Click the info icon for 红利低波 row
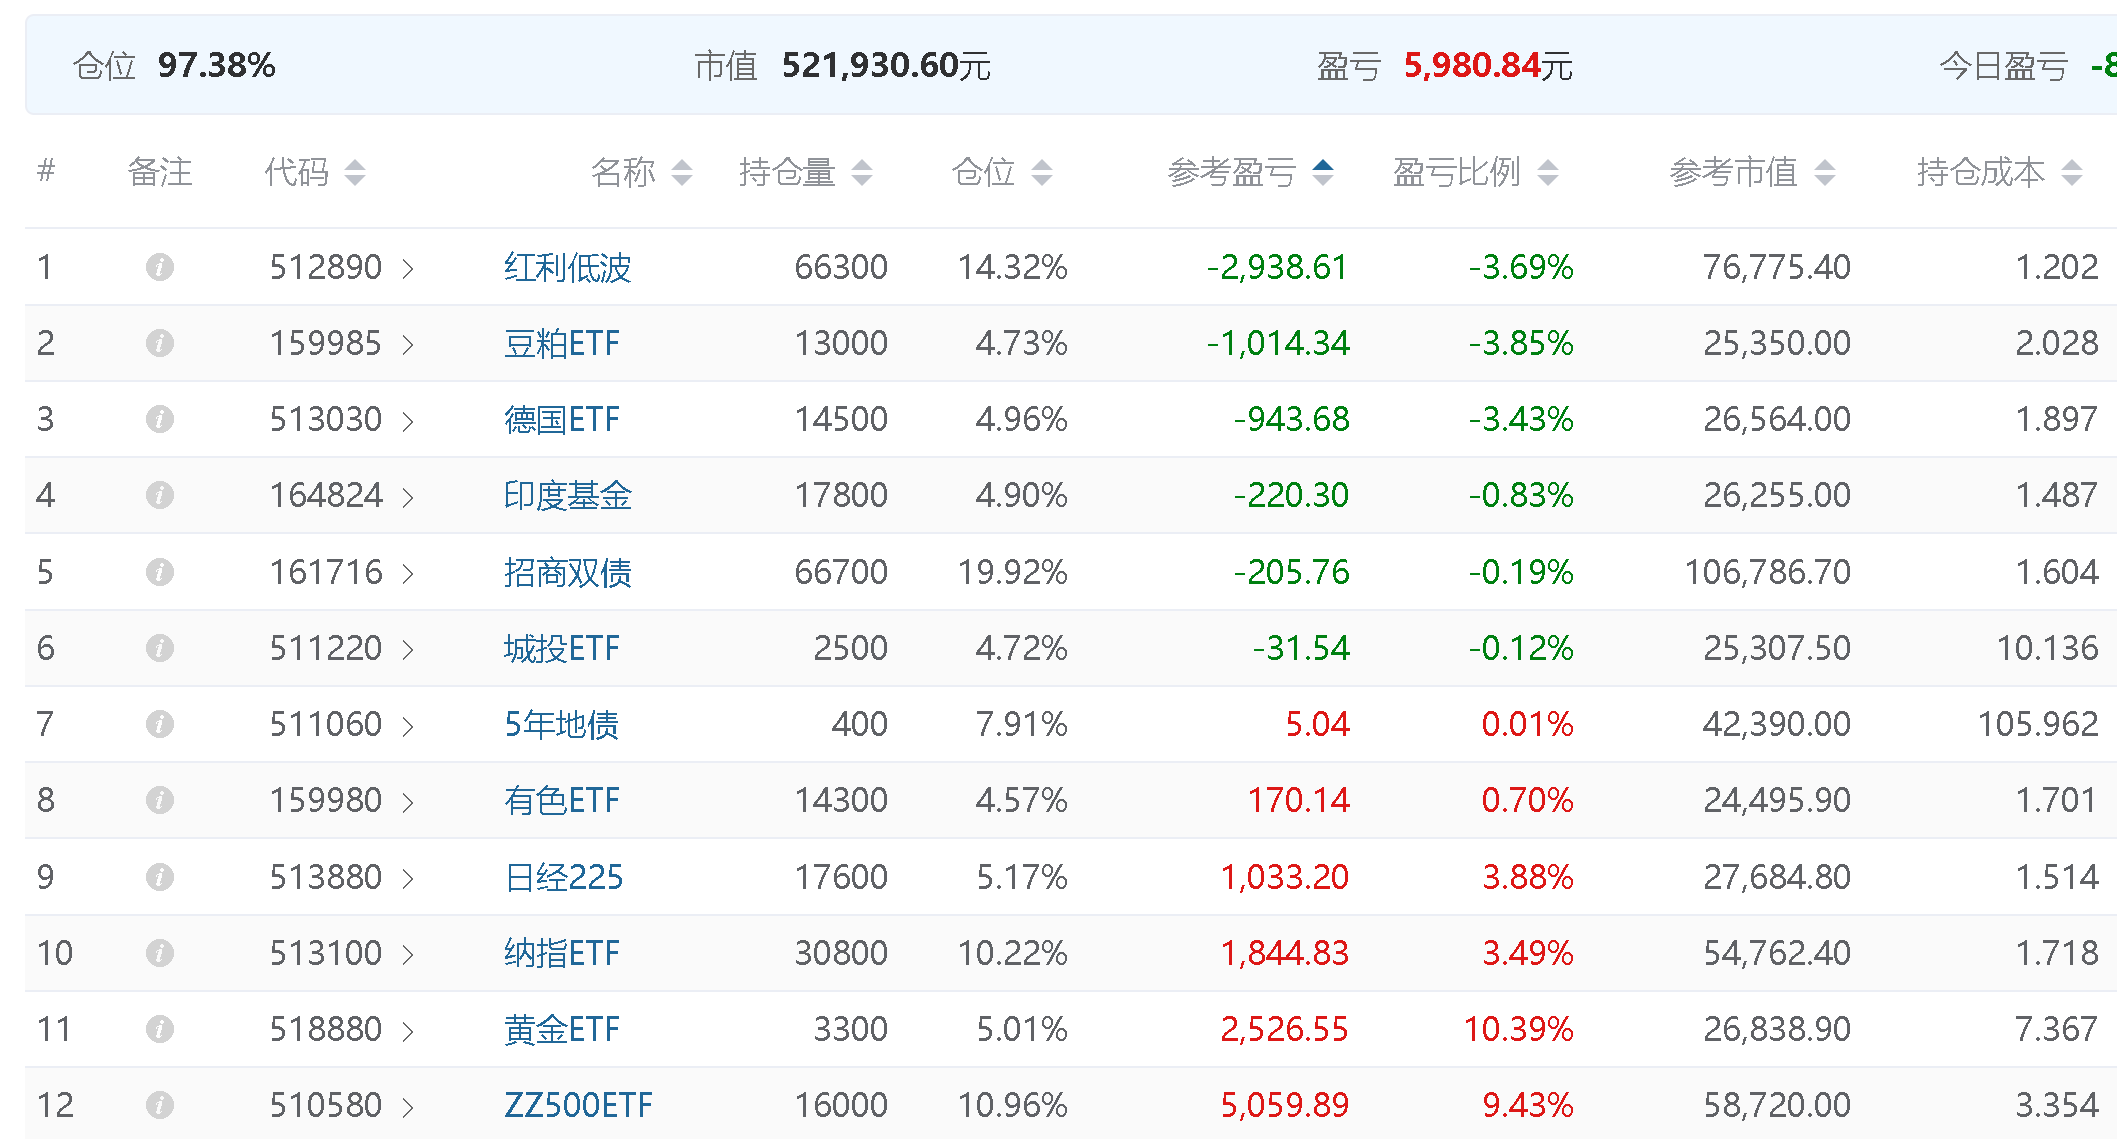The height and width of the screenshot is (1139, 2117). coord(160,267)
